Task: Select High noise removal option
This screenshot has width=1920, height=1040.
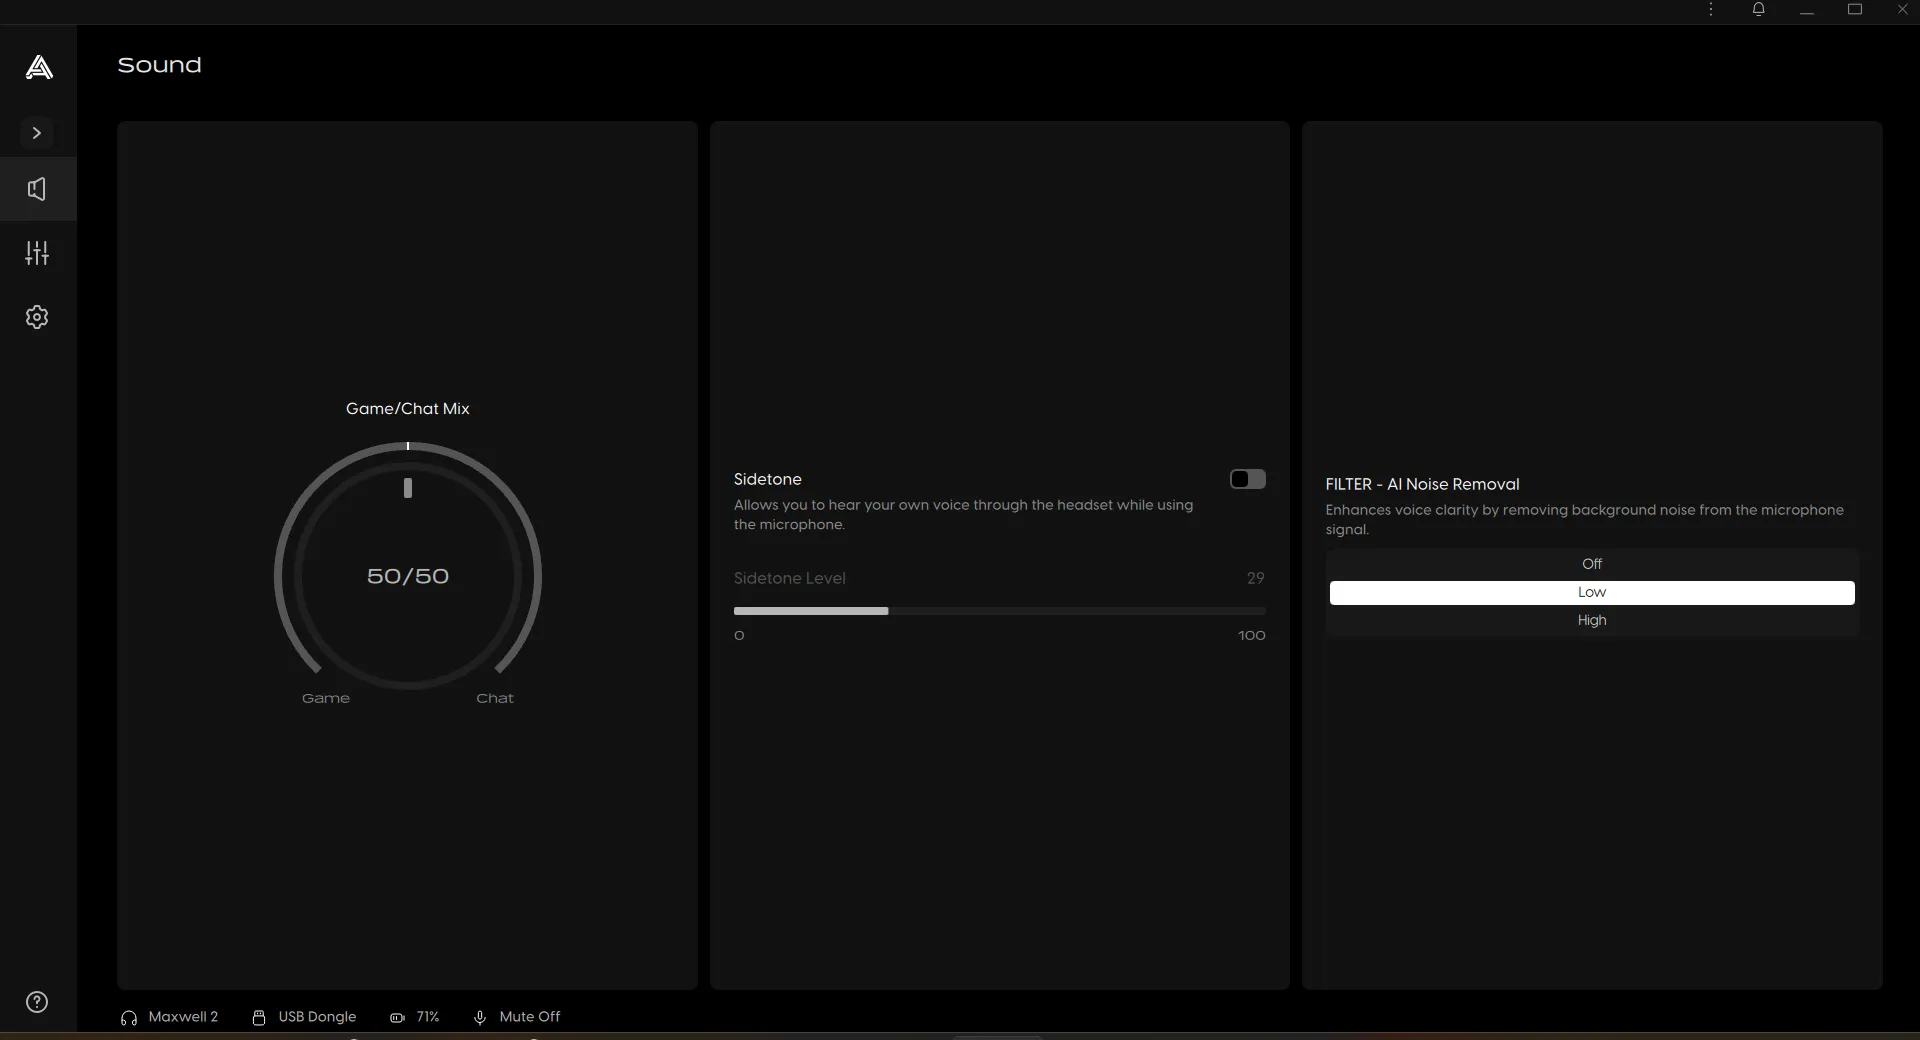Action: point(1592,620)
